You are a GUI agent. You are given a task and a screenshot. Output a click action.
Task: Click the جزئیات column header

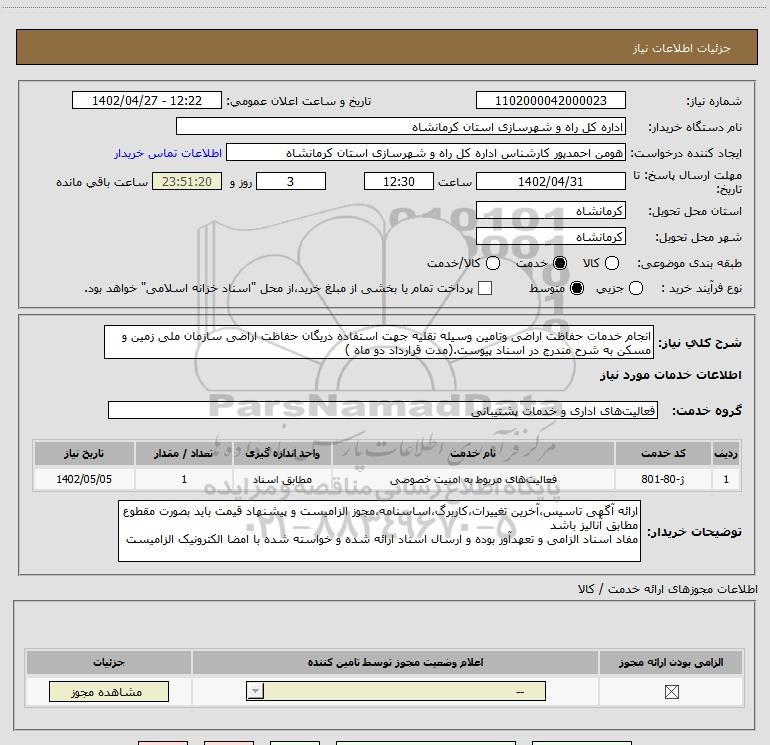(x=109, y=662)
